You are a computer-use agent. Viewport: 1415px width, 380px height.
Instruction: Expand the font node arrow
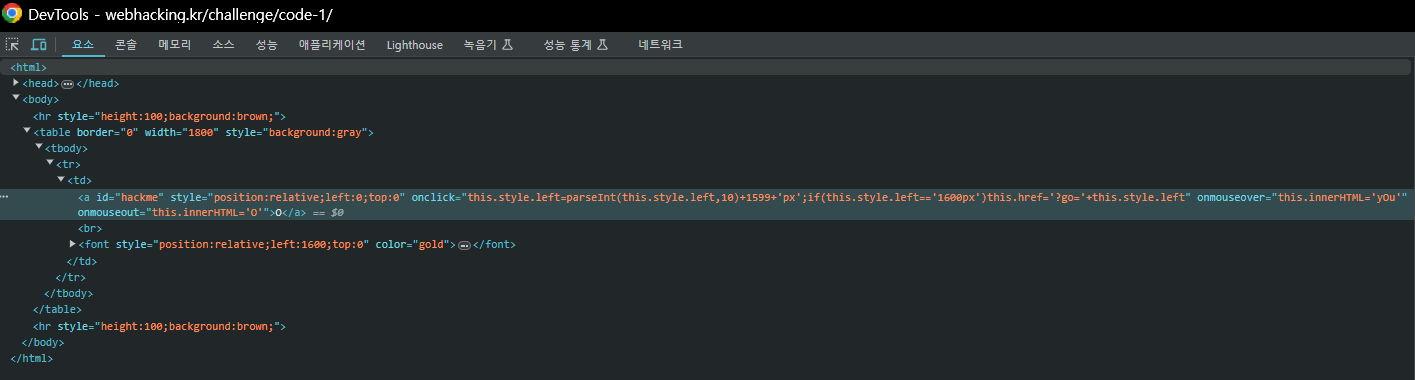[73, 244]
